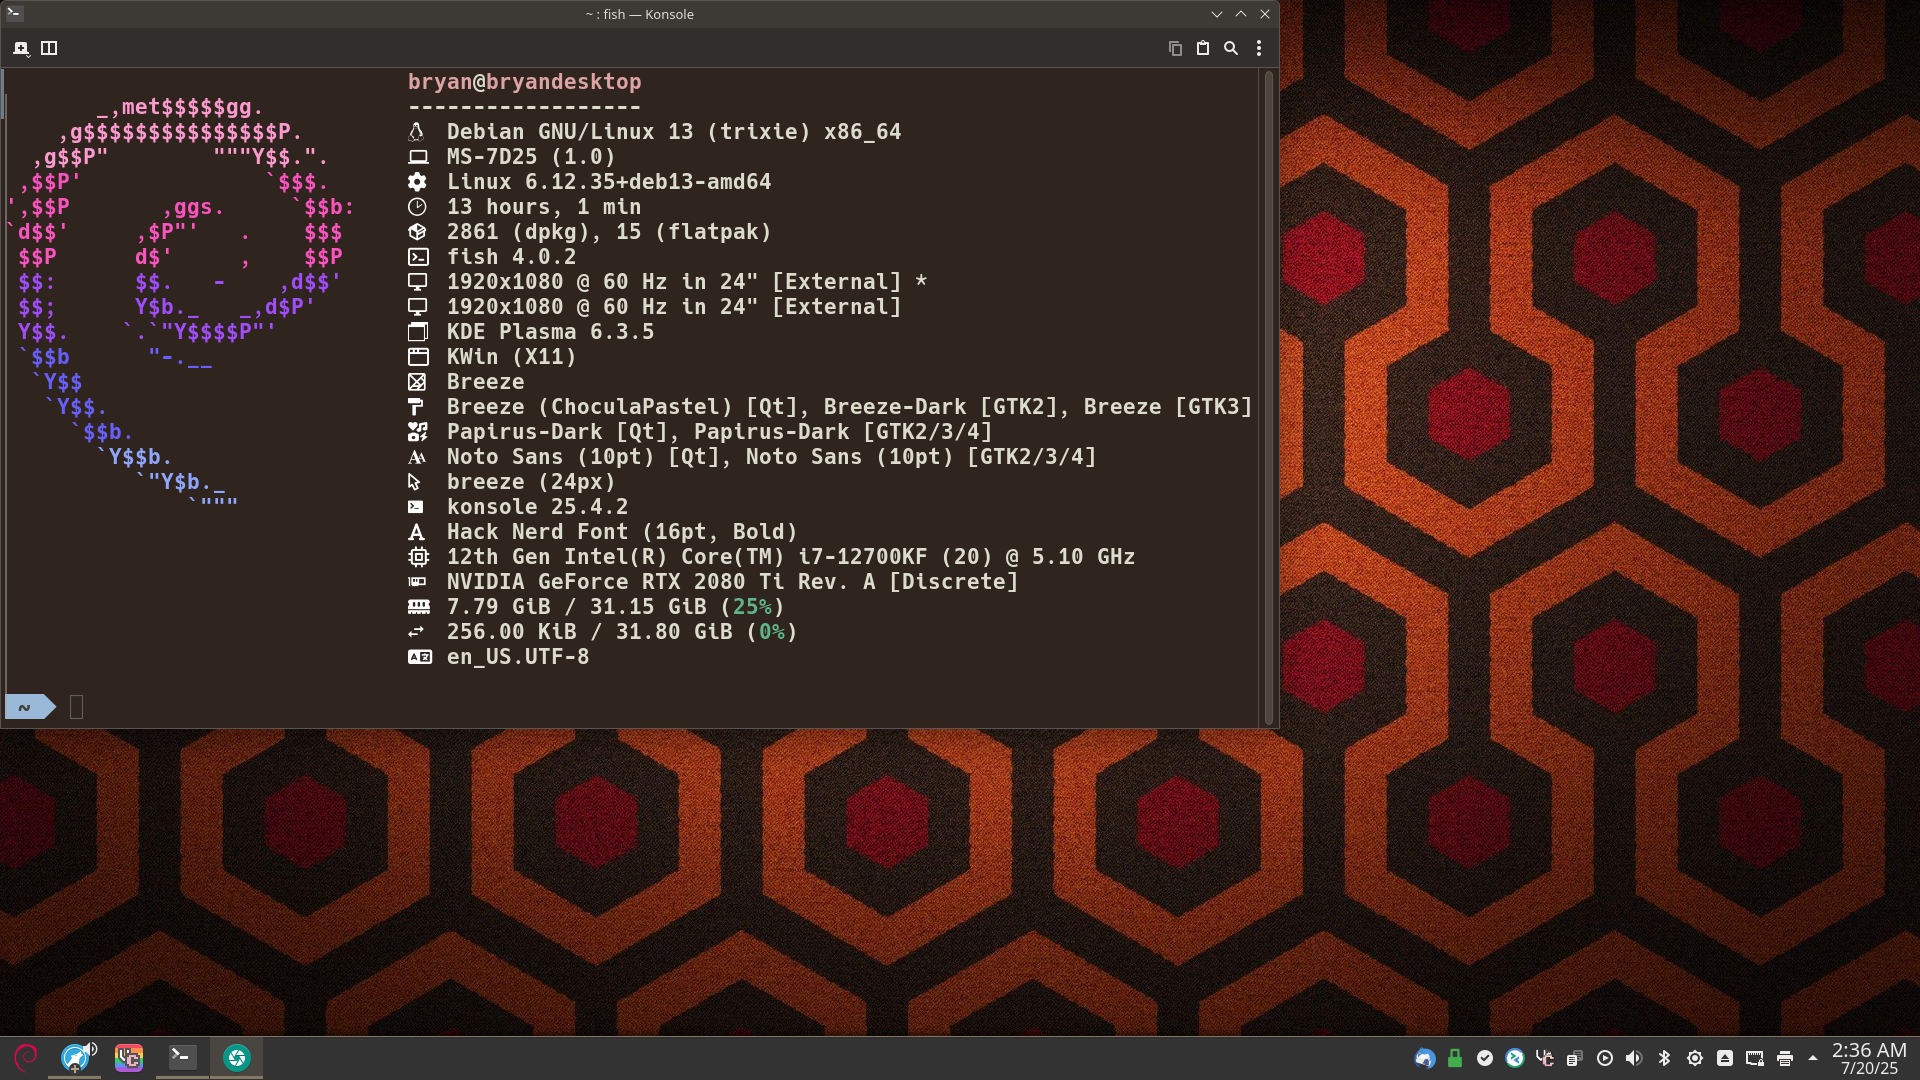Open the clock showing 2:36 AM

coord(1869,1058)
